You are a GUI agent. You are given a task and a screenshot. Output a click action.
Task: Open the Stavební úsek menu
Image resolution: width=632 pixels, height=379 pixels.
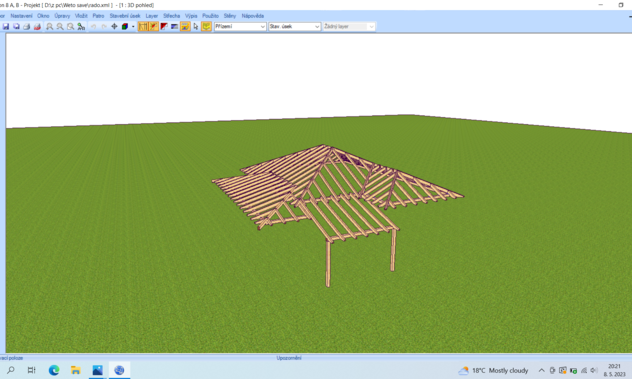125,16
